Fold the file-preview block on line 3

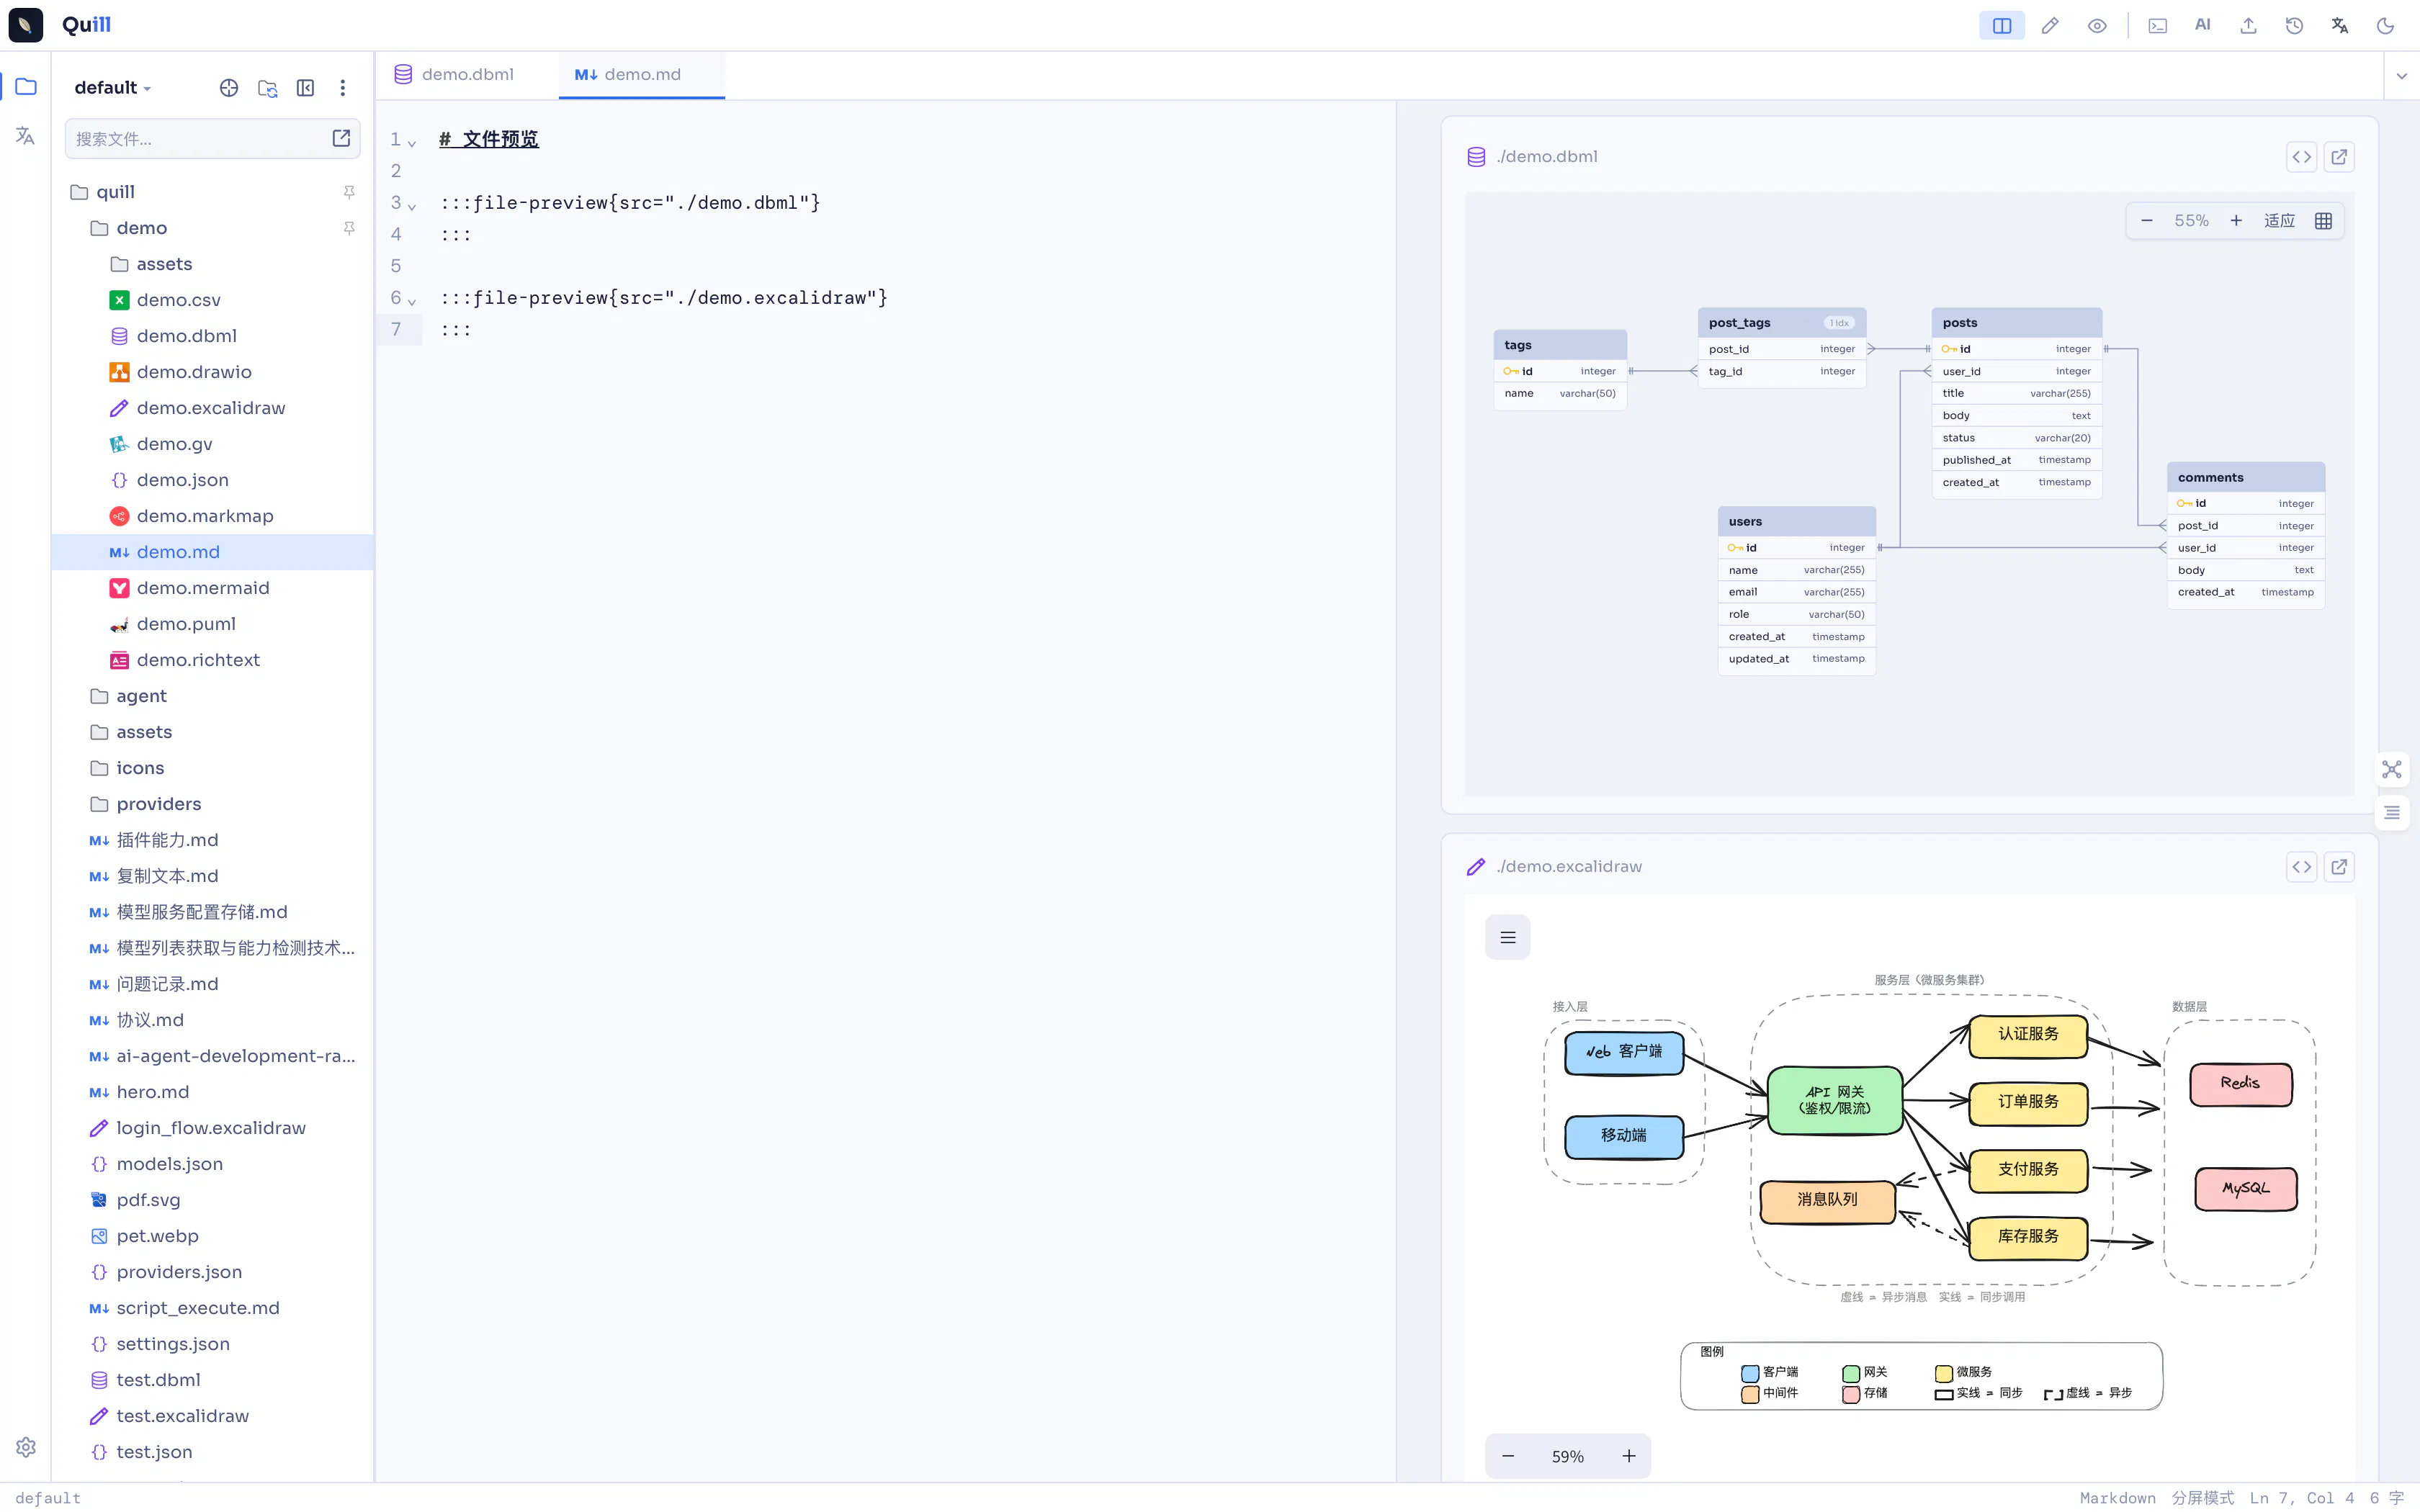point(411,207)
